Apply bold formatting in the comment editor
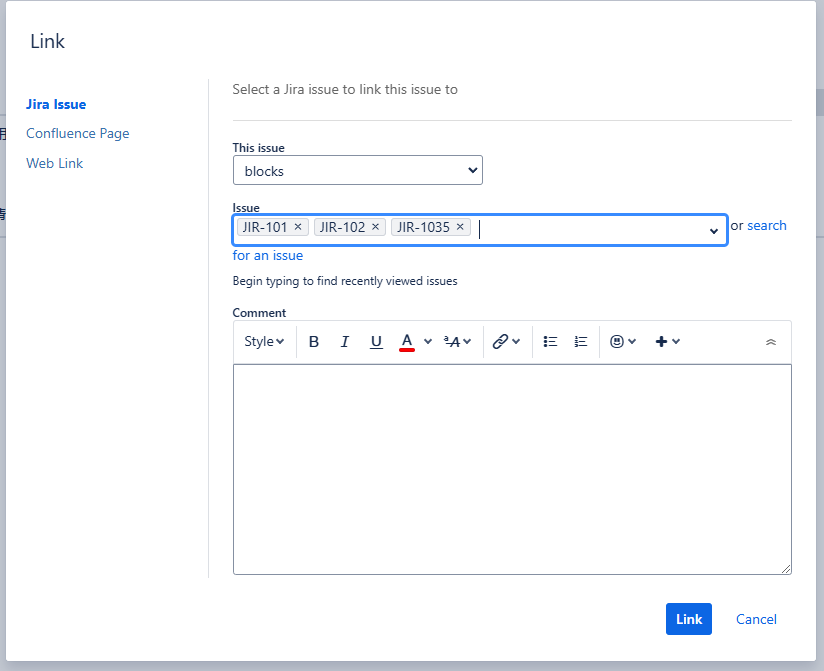This screenshot has width=824, height=671. click(314, 341)
